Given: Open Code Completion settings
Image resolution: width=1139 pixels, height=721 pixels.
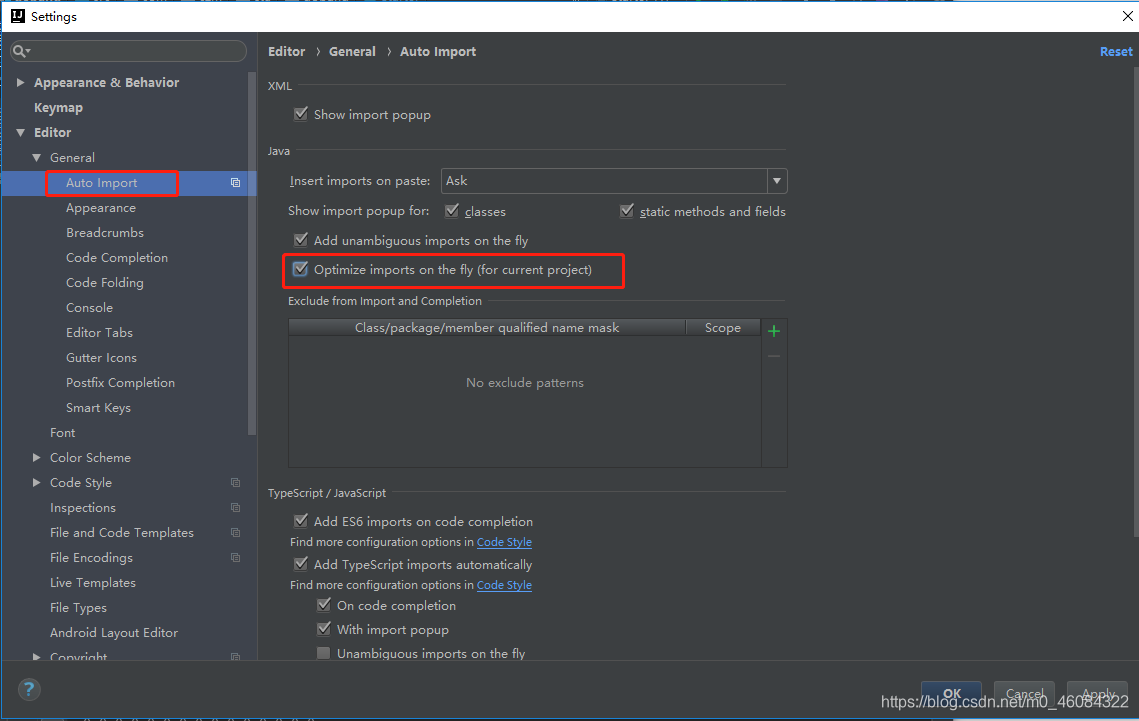Looking at the screenshot, I should tap(117, 258).
